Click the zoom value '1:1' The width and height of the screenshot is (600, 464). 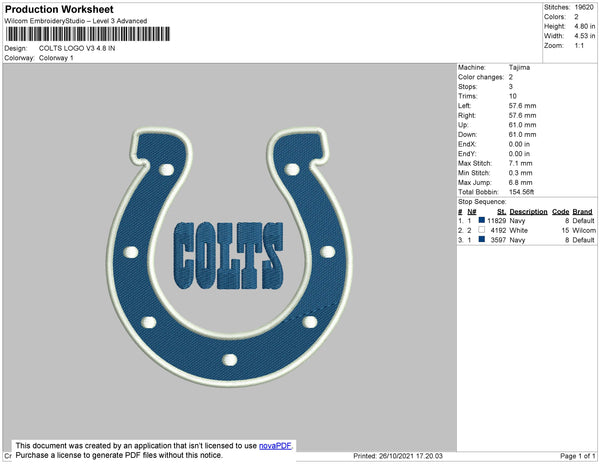click(x=579, y=46)
